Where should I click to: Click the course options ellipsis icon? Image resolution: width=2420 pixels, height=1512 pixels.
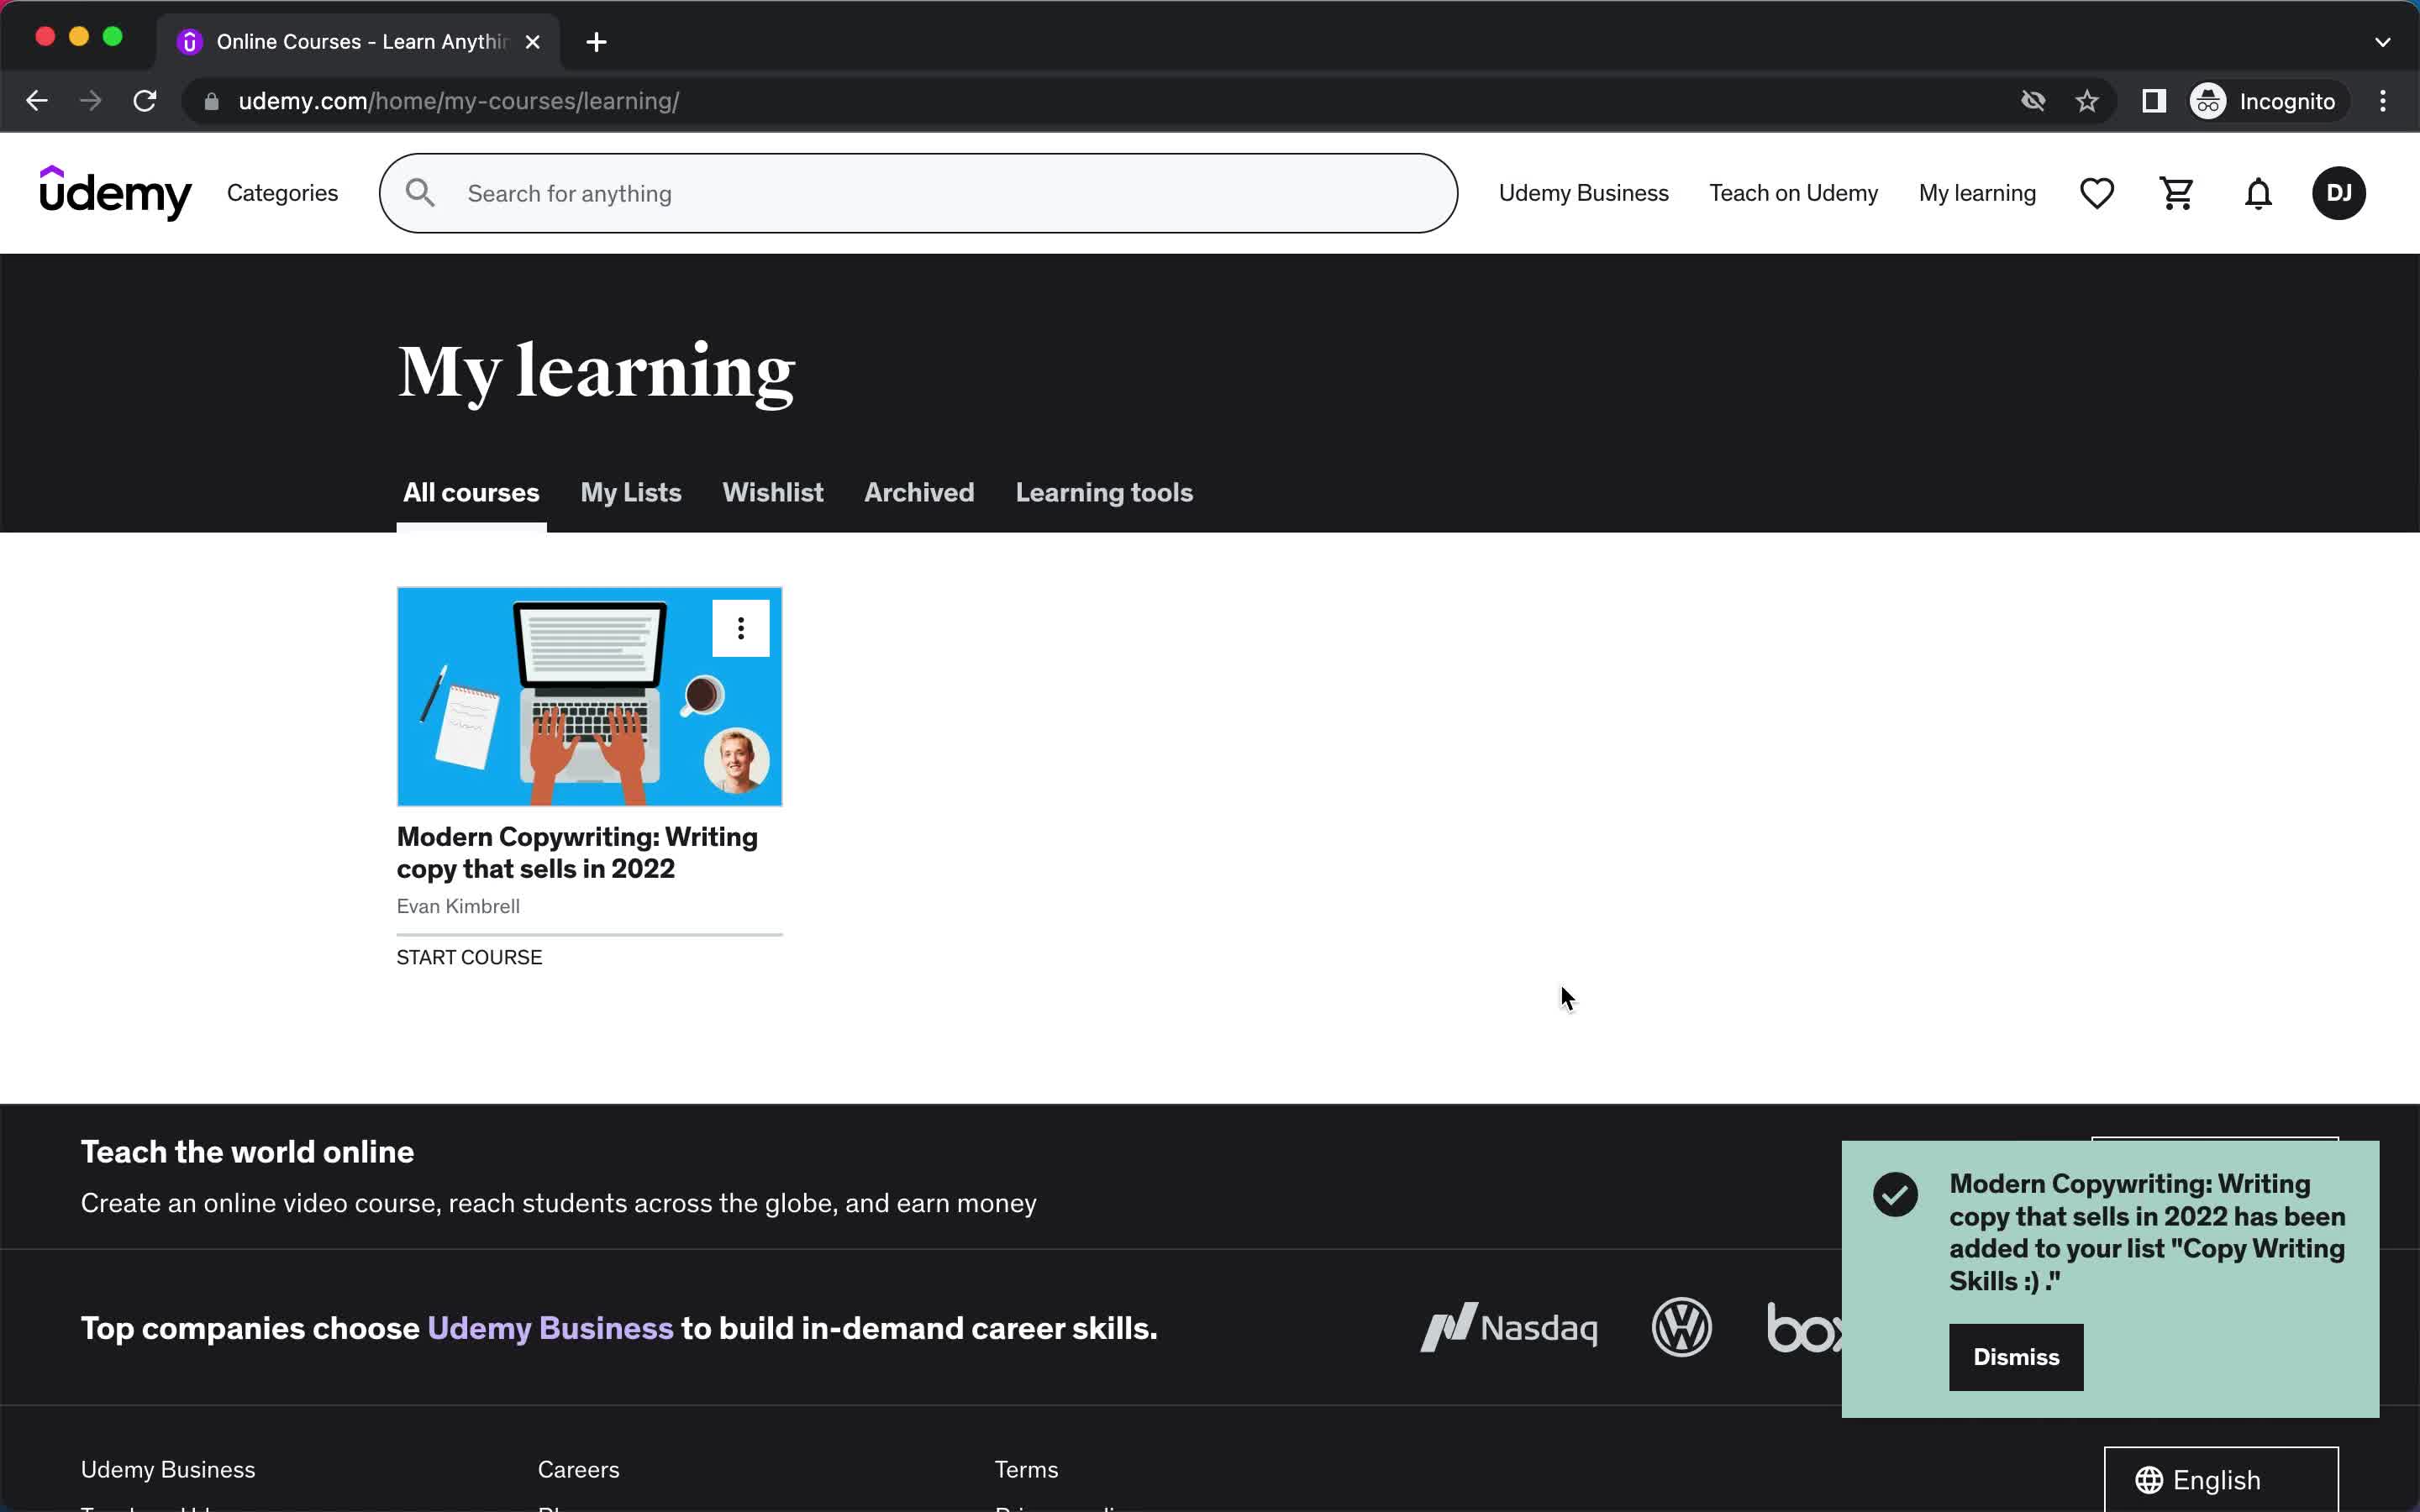tap(739, 627)
